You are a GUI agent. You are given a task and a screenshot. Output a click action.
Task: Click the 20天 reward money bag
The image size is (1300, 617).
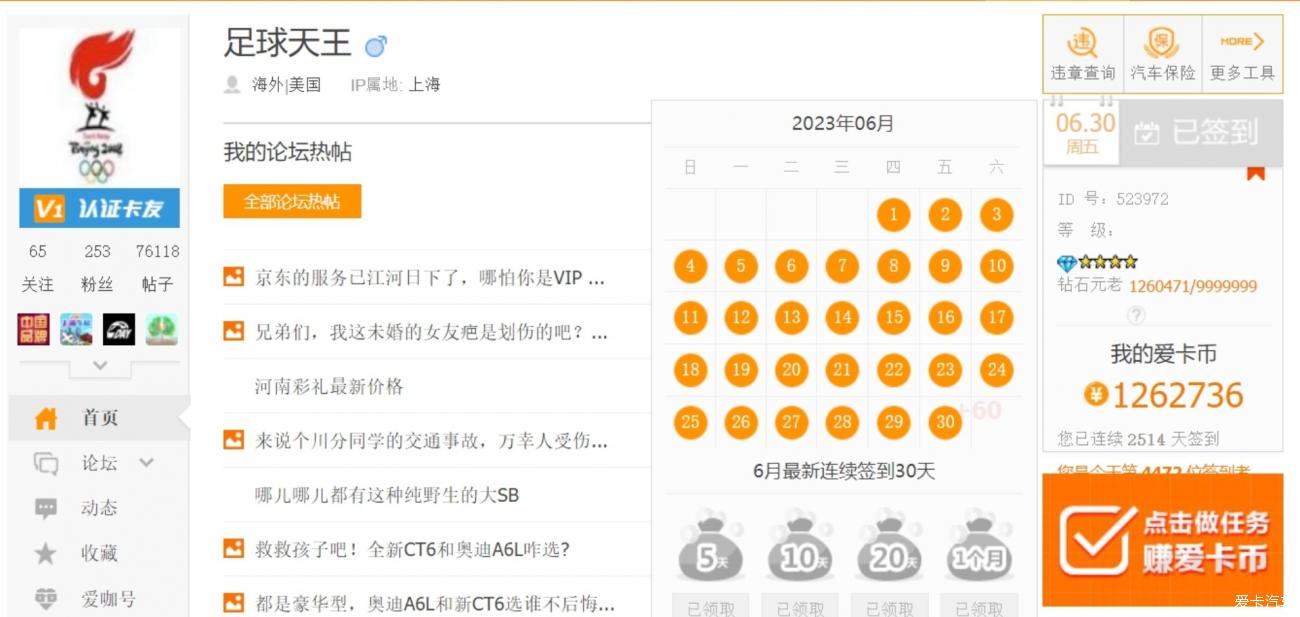tap(889, 548)
